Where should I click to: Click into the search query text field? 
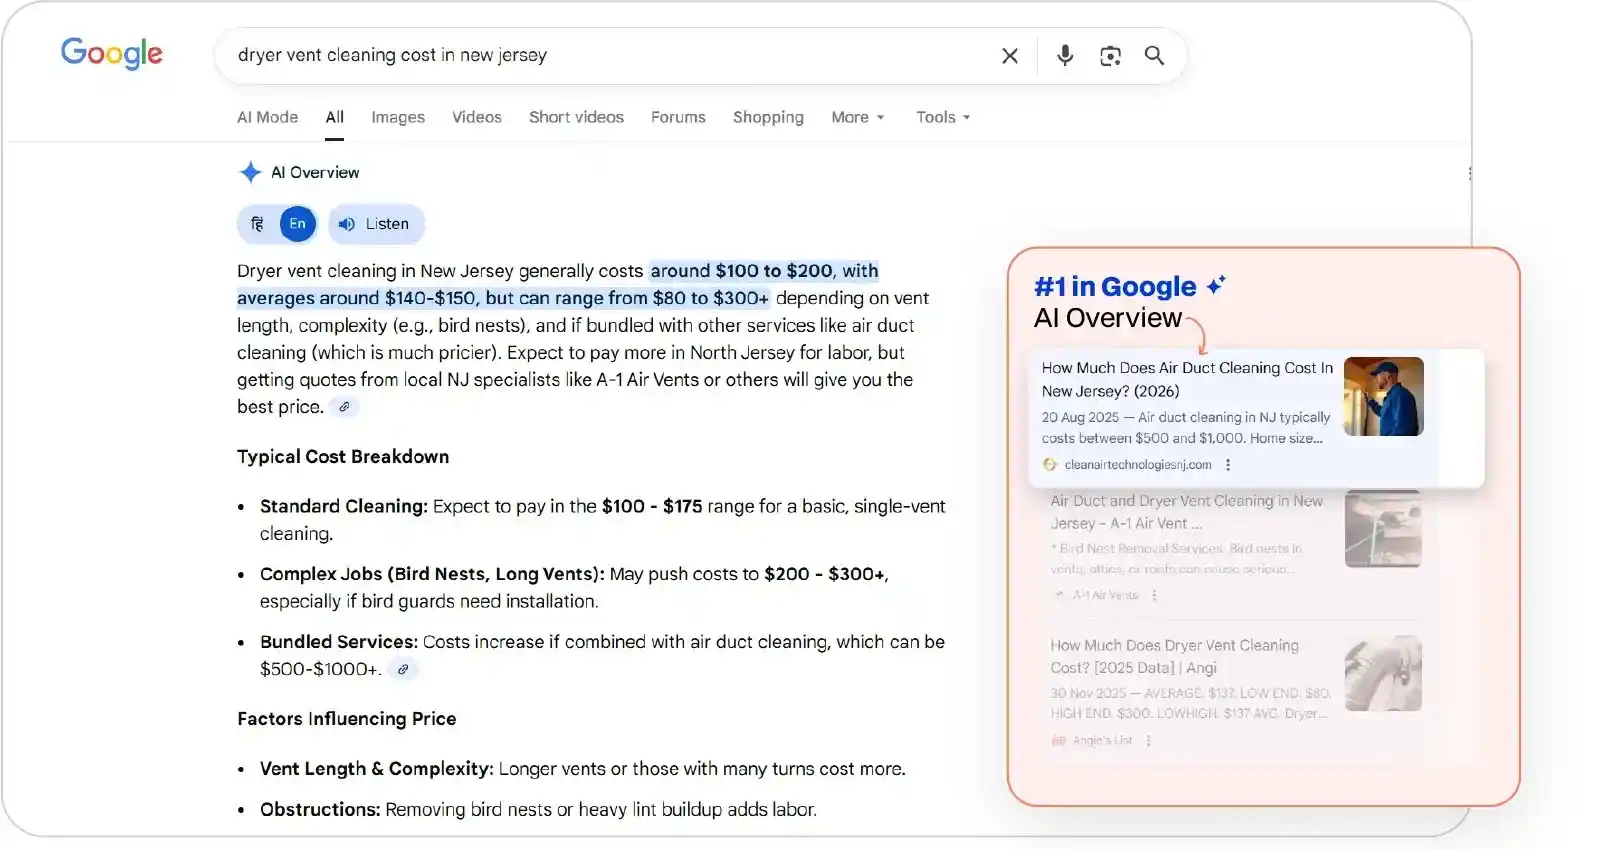600,56
